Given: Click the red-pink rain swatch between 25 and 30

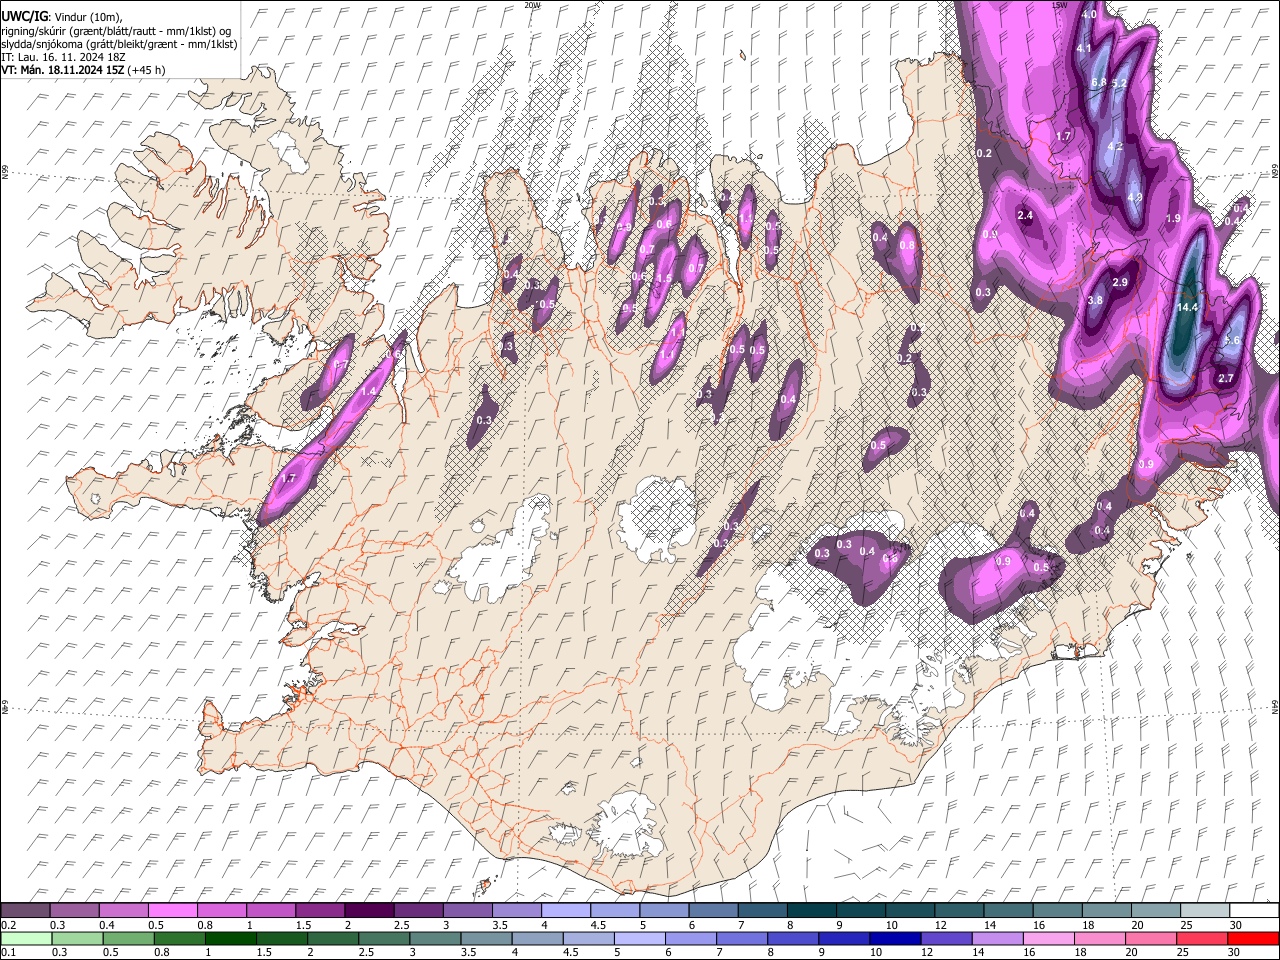Looking at the screenshot, I should point(1201,938).
